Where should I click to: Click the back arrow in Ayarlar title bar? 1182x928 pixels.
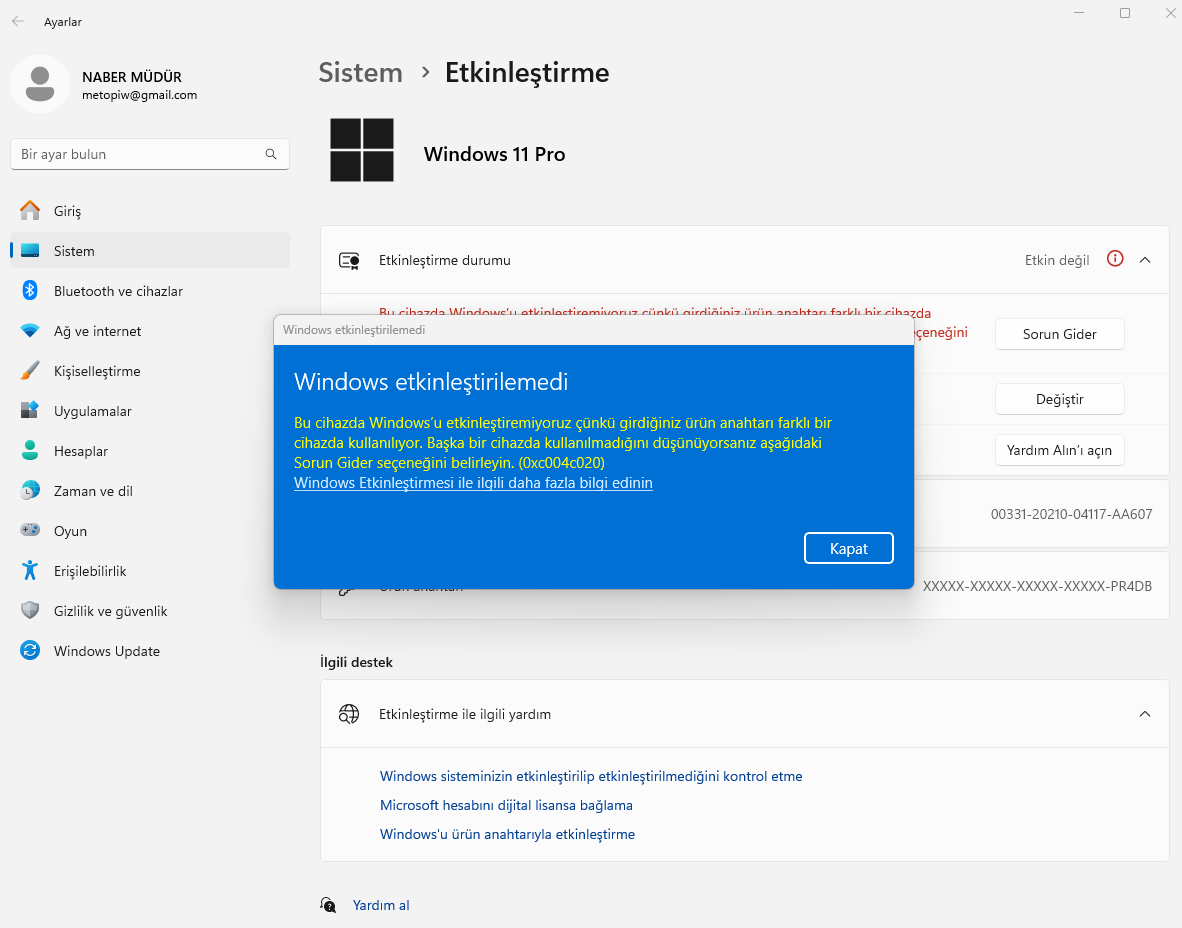[18, 21]
